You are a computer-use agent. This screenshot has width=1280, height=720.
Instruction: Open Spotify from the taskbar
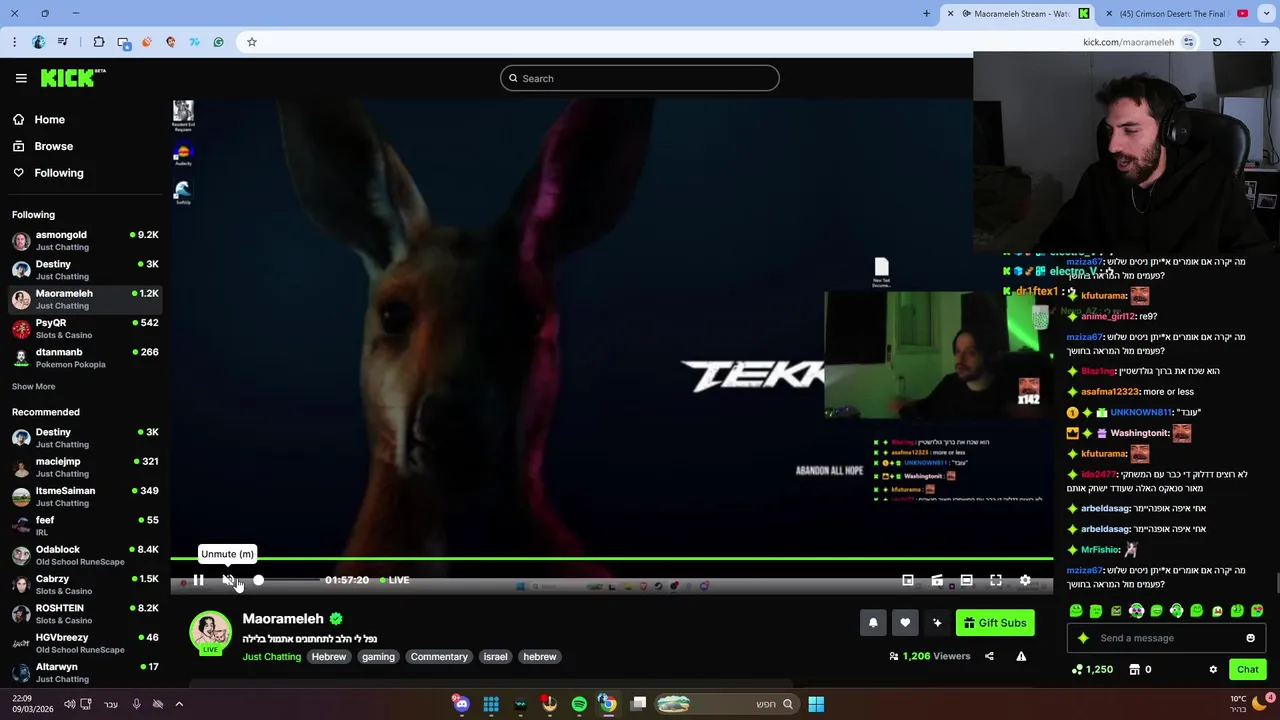579,704
